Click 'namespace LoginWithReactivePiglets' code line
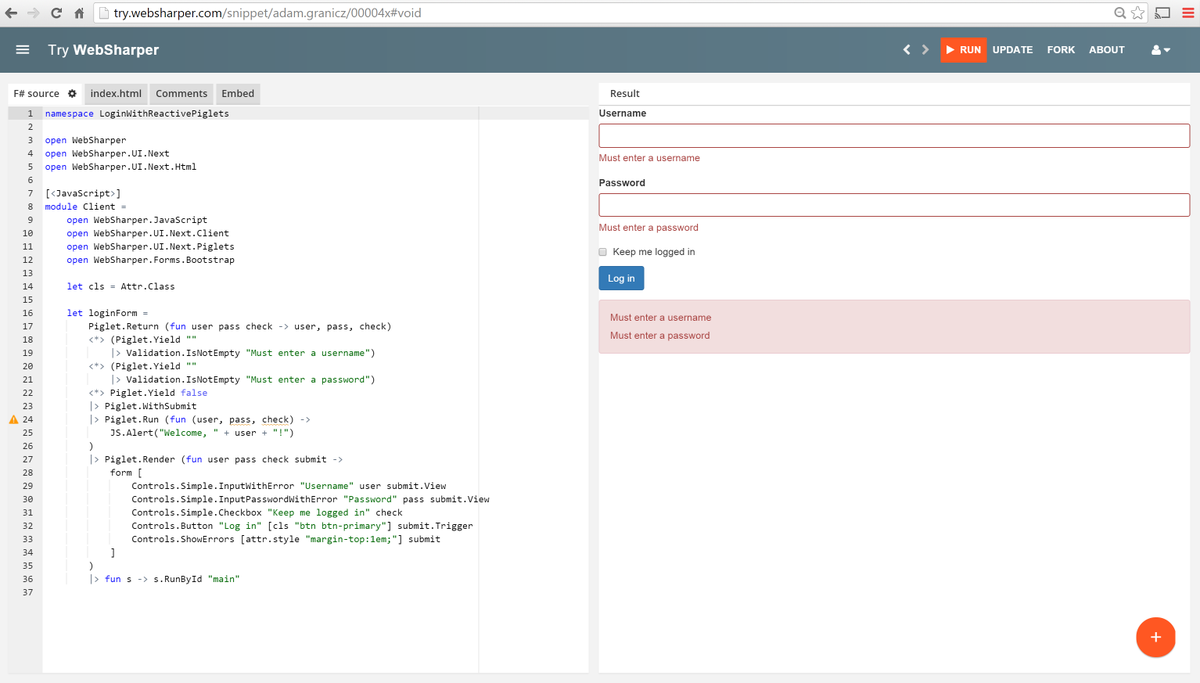The image size is (1200, 683). tap(137, 113)
